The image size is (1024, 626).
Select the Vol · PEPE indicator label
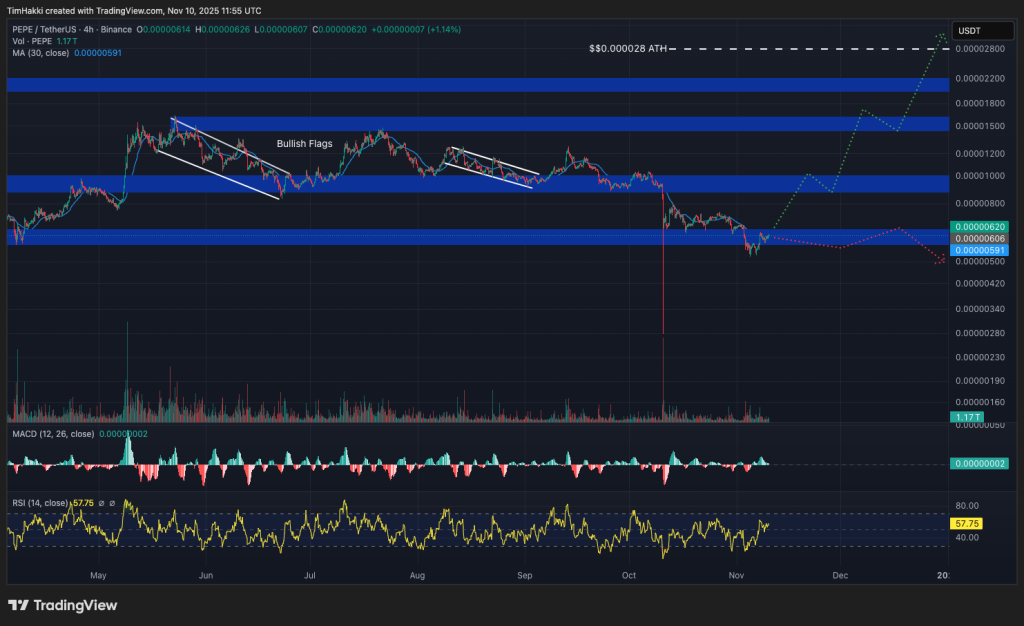pyautogui.click(x=32, y=41)
